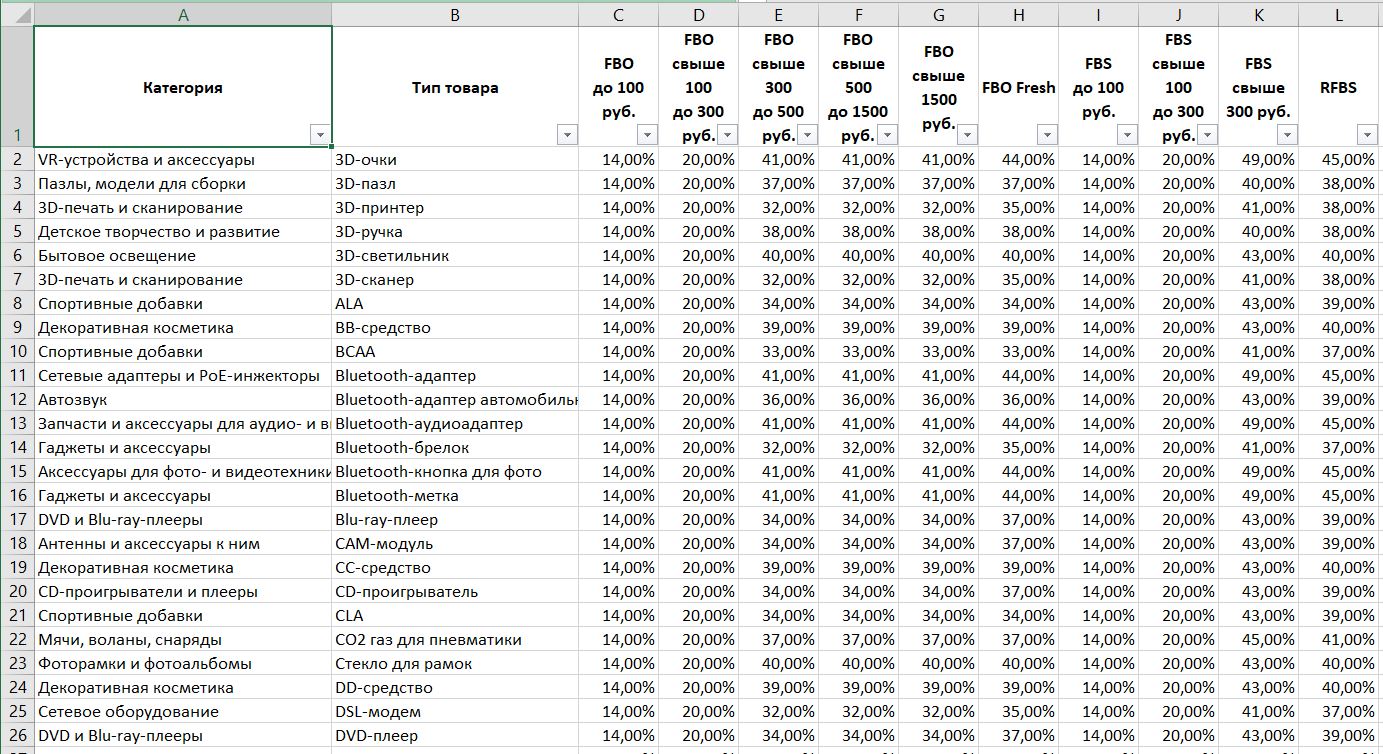The height and width of the screenshot is (754, 1383).
Task: Expand the FBS свыше 300 руб. filter
Action: [1287, 135]
